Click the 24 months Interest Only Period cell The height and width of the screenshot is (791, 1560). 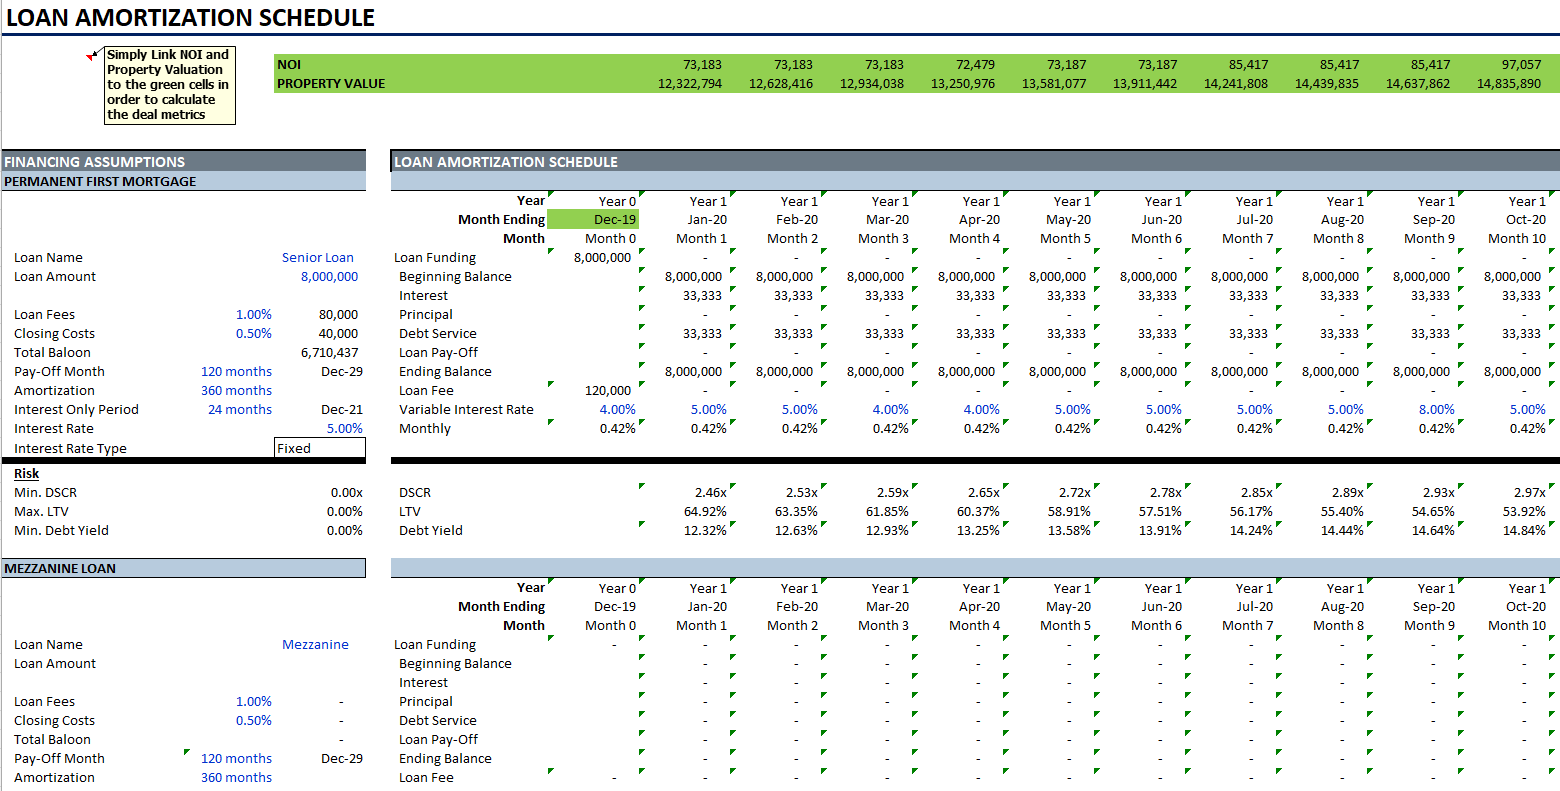(x=240, y=409)
